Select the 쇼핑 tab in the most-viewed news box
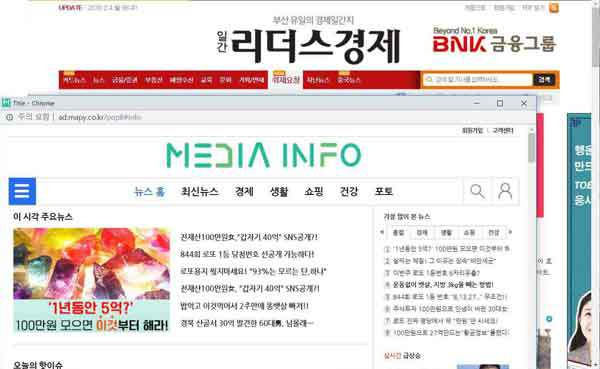Screen dimensions: 600x369 click(x=470, y=232)
